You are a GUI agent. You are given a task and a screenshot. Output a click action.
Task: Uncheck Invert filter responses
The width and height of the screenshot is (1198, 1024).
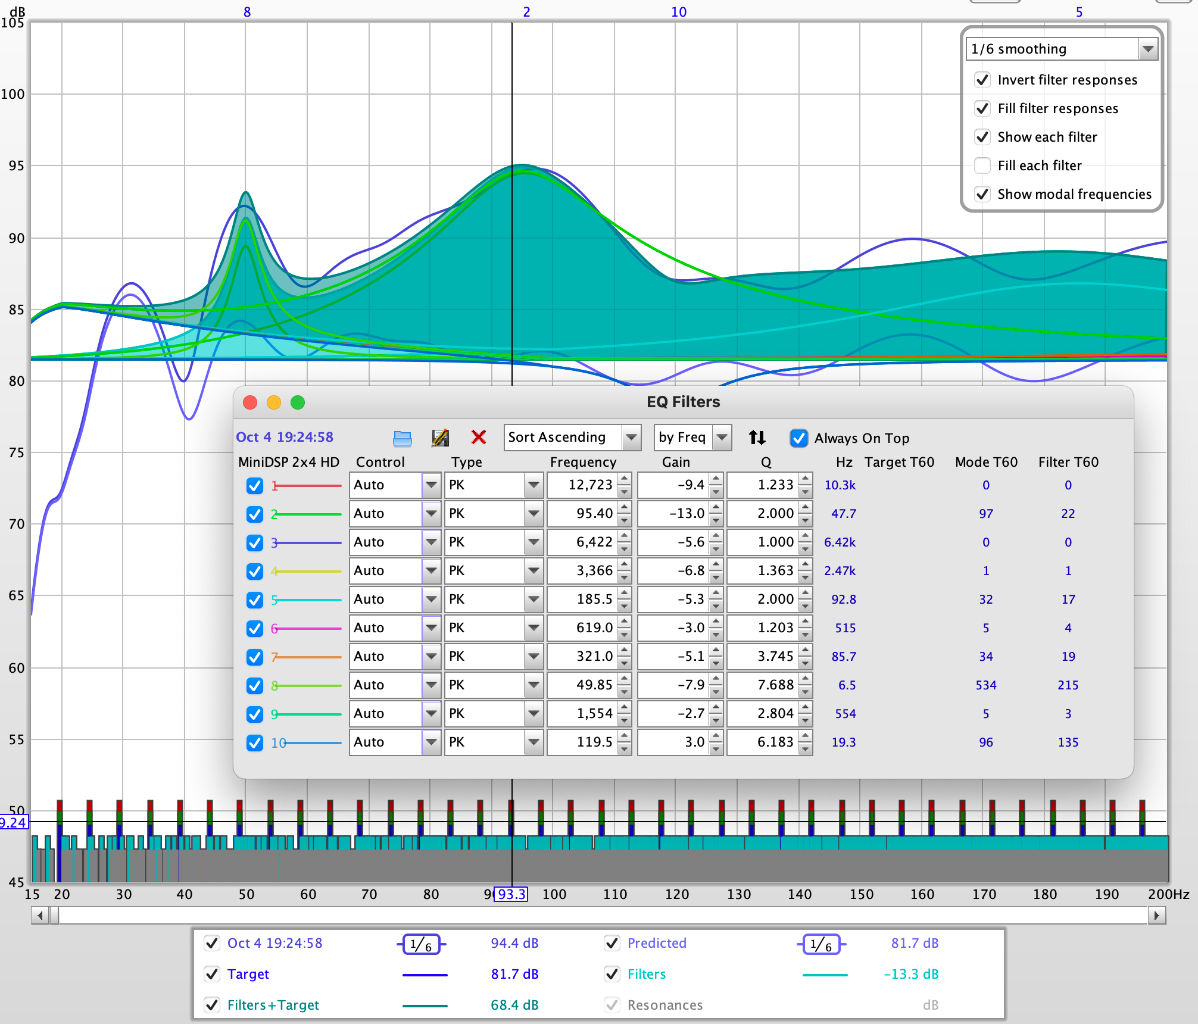[983, 79]
